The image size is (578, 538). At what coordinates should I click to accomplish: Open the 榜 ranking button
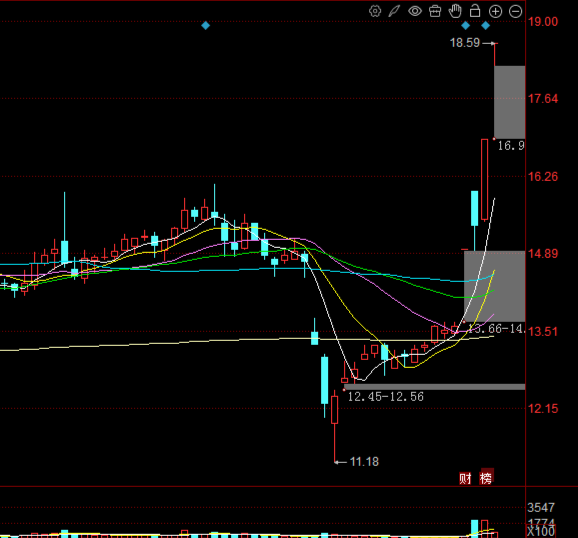click(486, 478)
